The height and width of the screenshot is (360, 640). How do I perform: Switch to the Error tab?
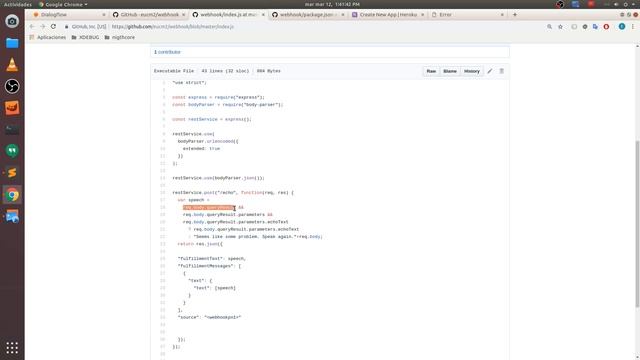point(467,15)
